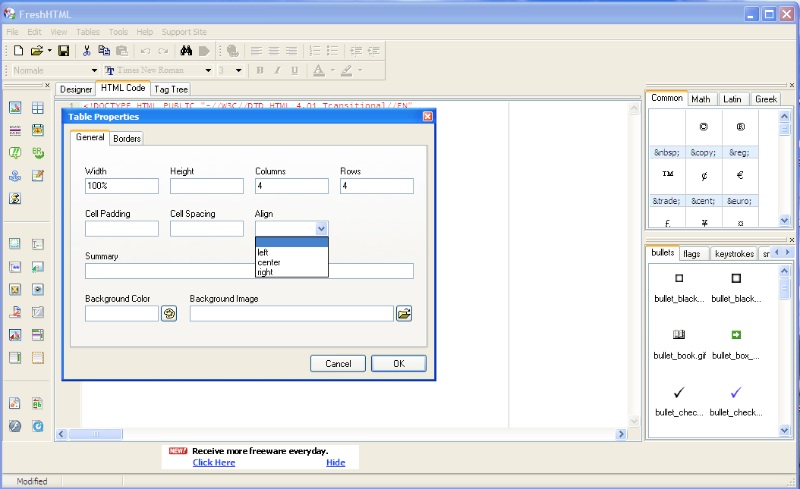The width and height of the screenshot is (800, 489).
Task: Cancel the Table Properties dialog
Action: (338, 364)
